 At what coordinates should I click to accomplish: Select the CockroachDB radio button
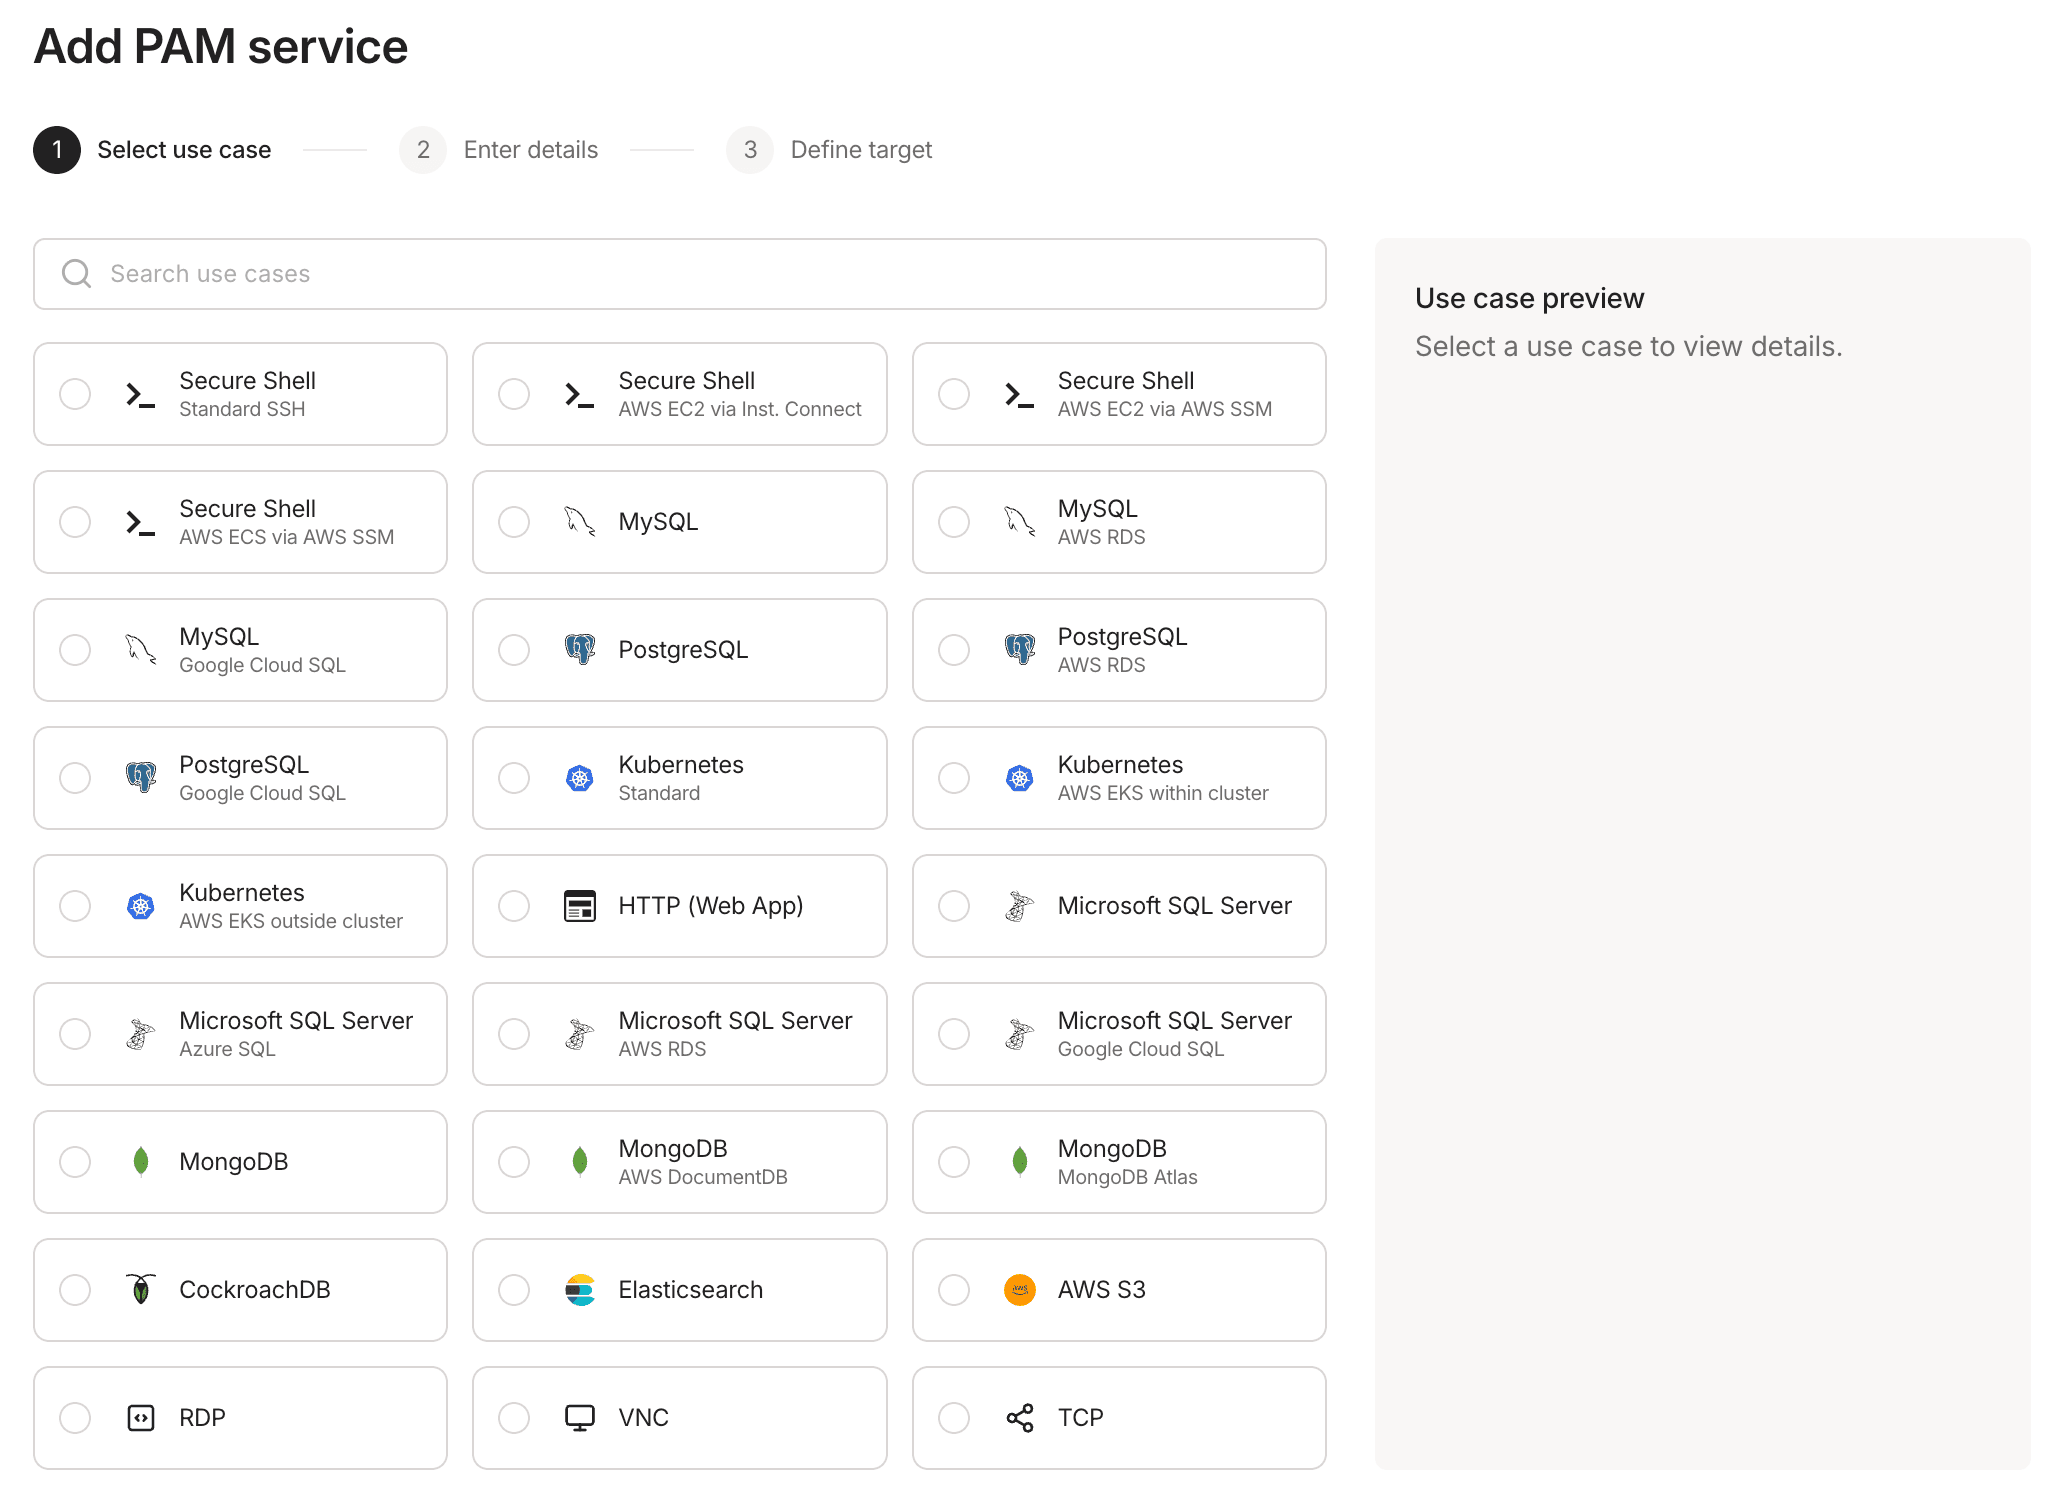coord(75,1290)
